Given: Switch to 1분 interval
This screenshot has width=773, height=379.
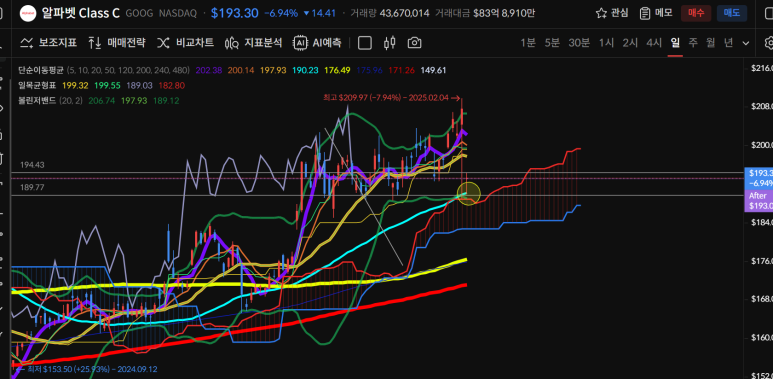Looking at the screenshot, I should (x=528, y=43).
